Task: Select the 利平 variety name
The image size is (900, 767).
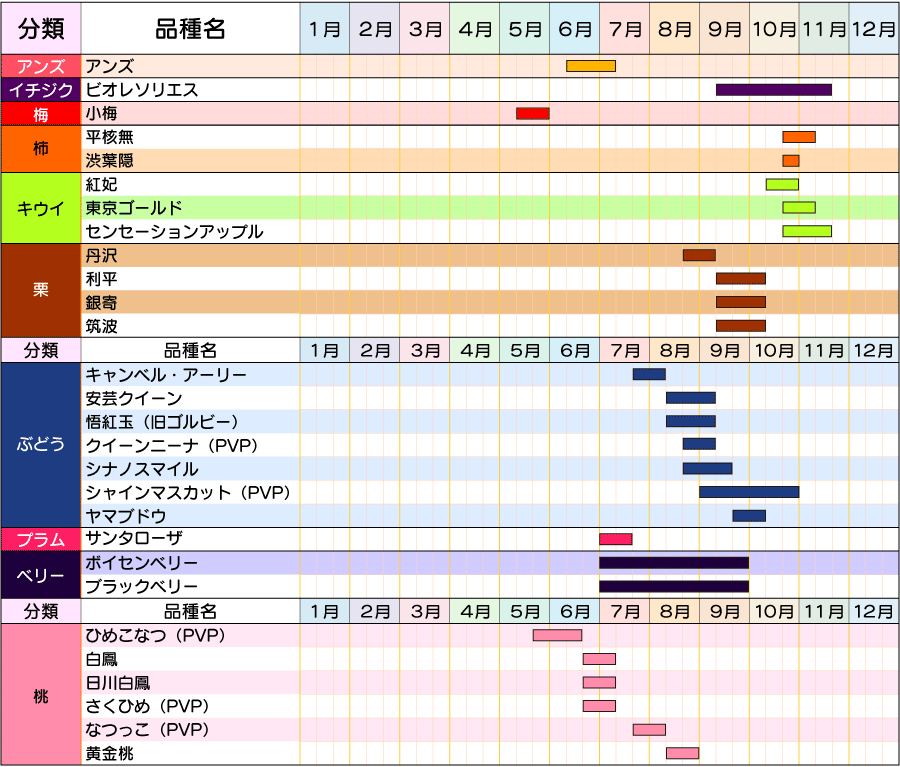Action: (x=101, y=278)
